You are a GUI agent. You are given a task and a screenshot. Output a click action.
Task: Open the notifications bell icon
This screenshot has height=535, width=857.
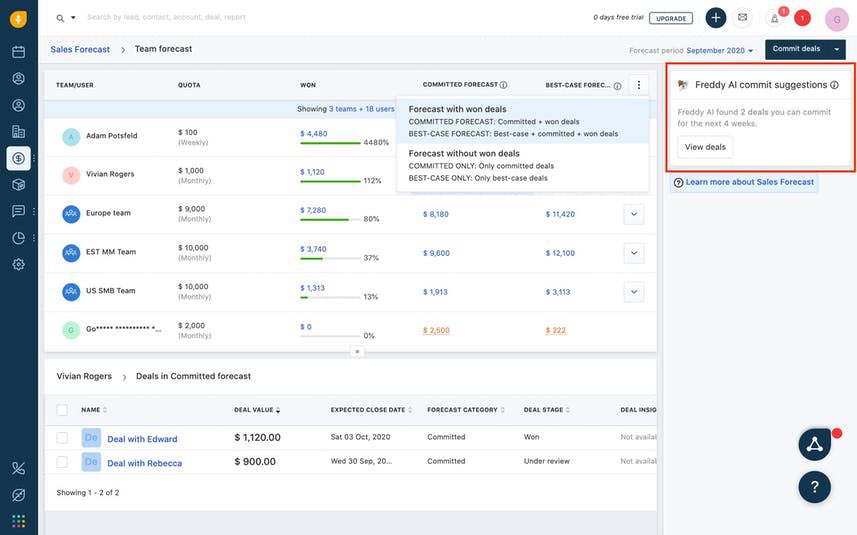pos(774,19)
